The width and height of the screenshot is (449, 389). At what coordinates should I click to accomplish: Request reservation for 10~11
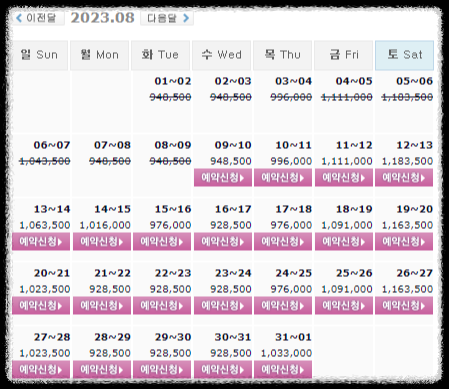tap(283, 177)
